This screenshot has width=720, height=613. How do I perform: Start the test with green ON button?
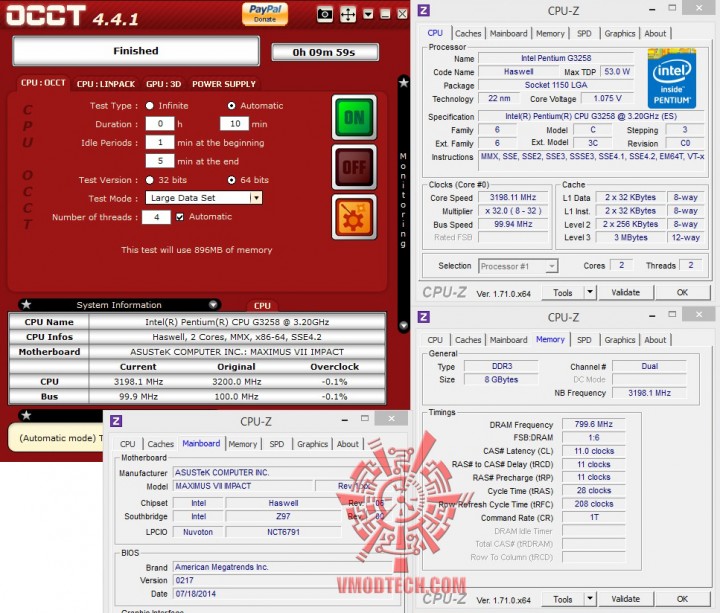354,117
